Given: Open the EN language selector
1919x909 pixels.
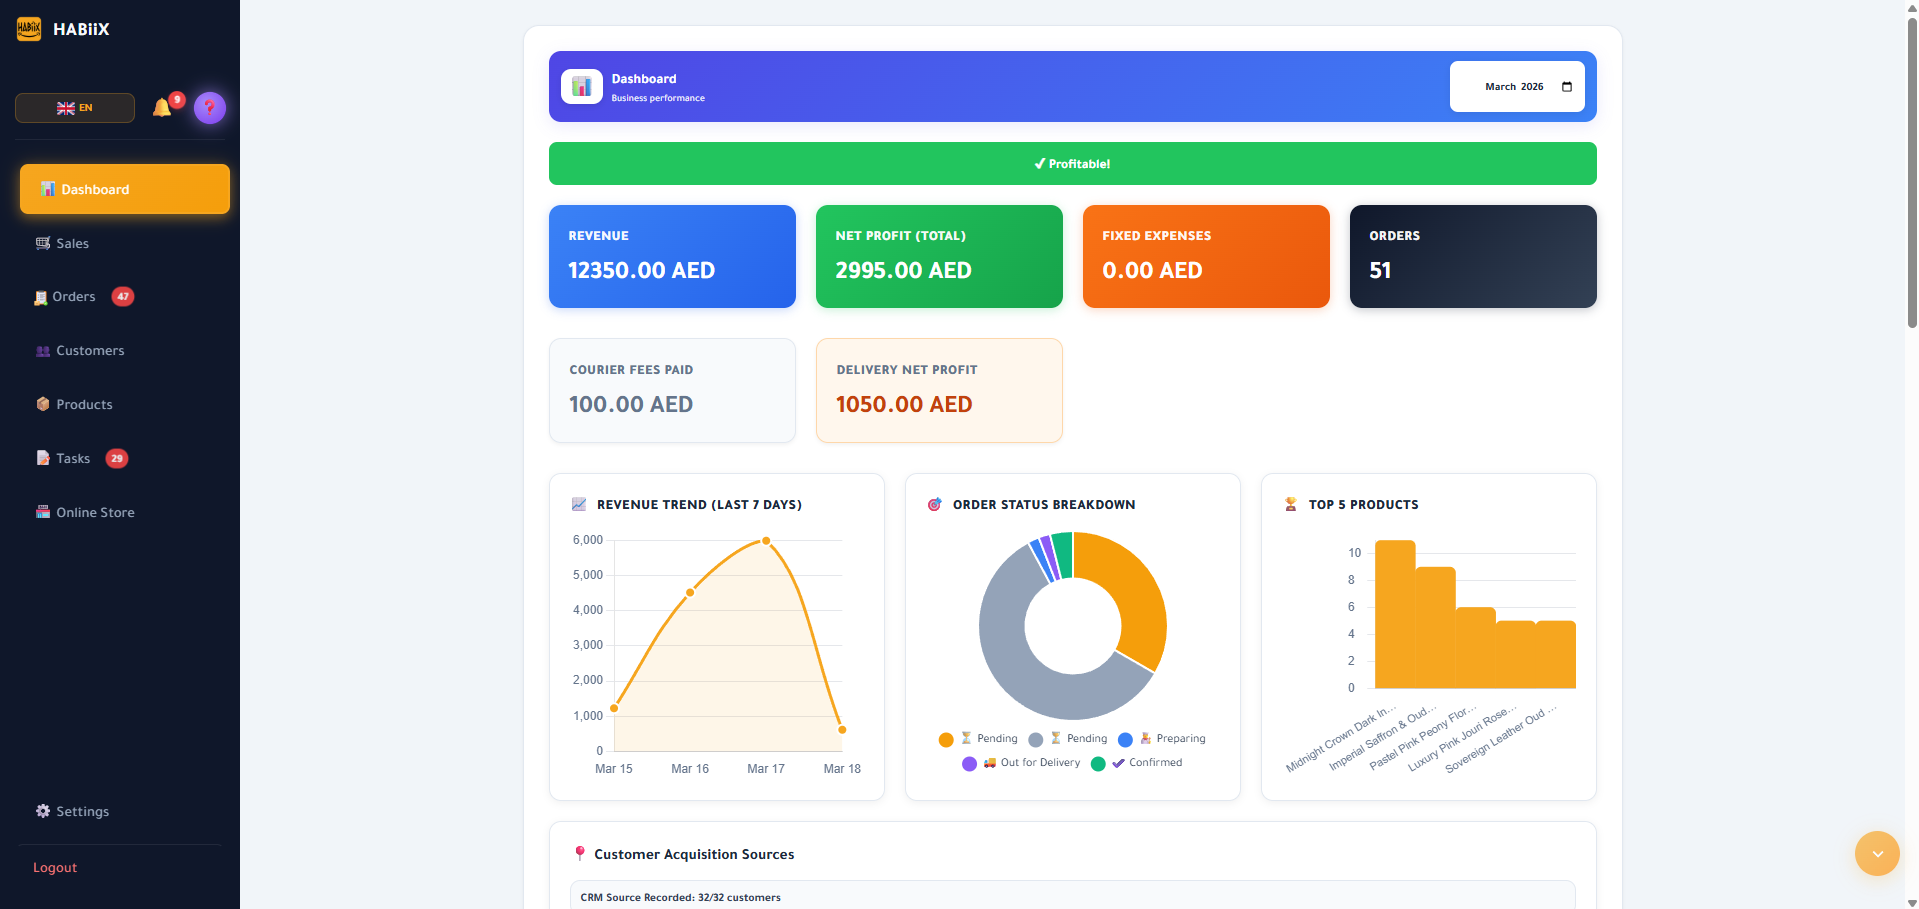Looking at the screenshot, I should pos(75,108).
